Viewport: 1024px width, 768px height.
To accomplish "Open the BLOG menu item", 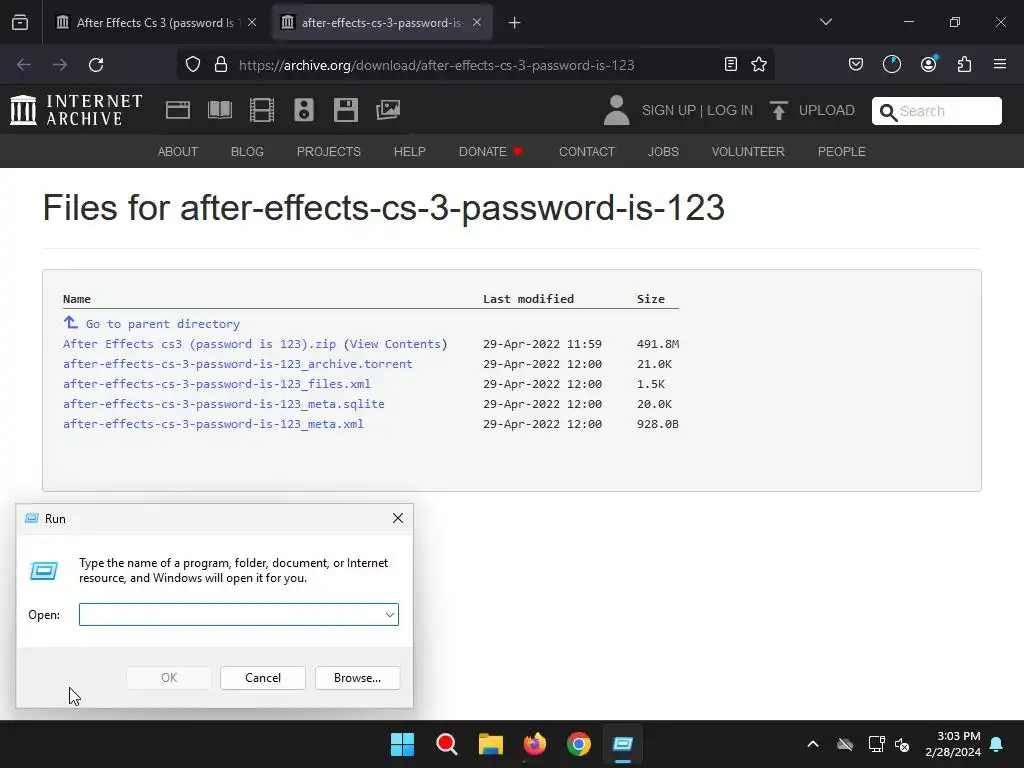I will 247,152.
